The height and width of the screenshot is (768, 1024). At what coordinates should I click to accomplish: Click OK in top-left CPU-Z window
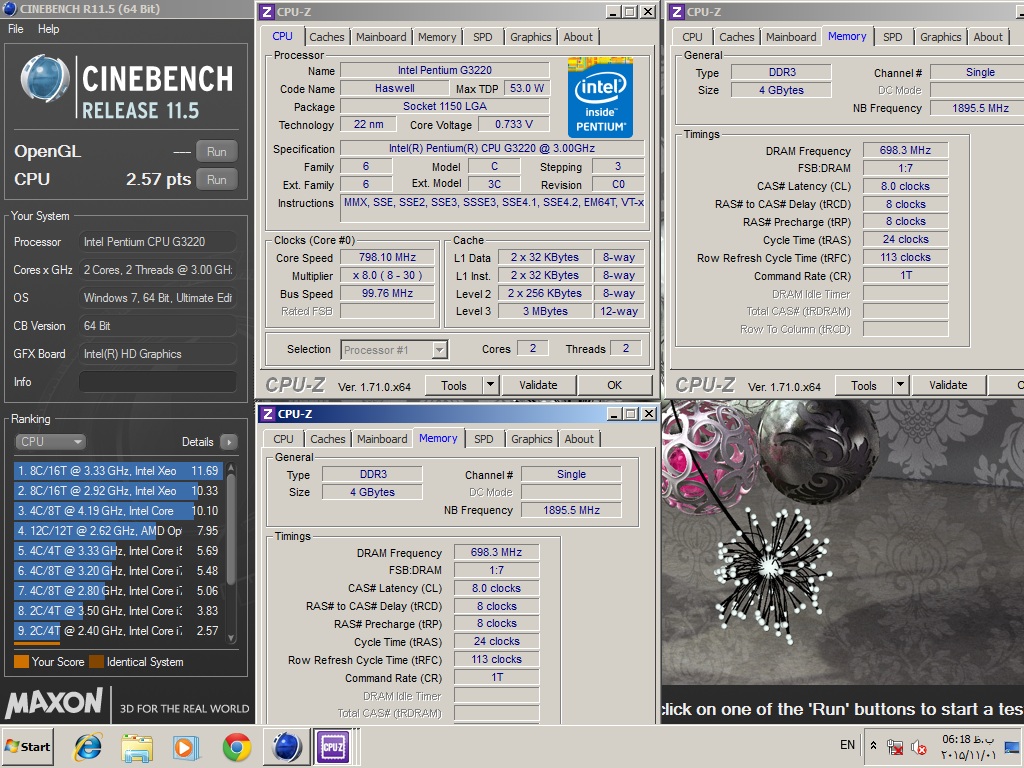tap(615, 385)
